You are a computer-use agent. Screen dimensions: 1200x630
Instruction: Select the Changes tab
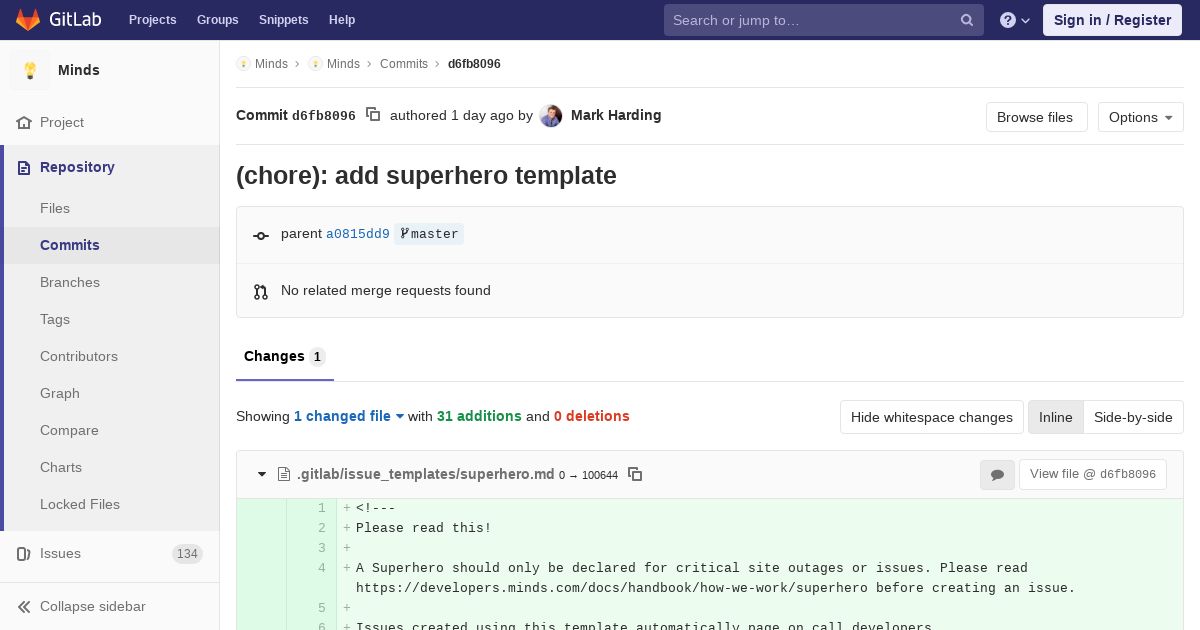(285, 357)
